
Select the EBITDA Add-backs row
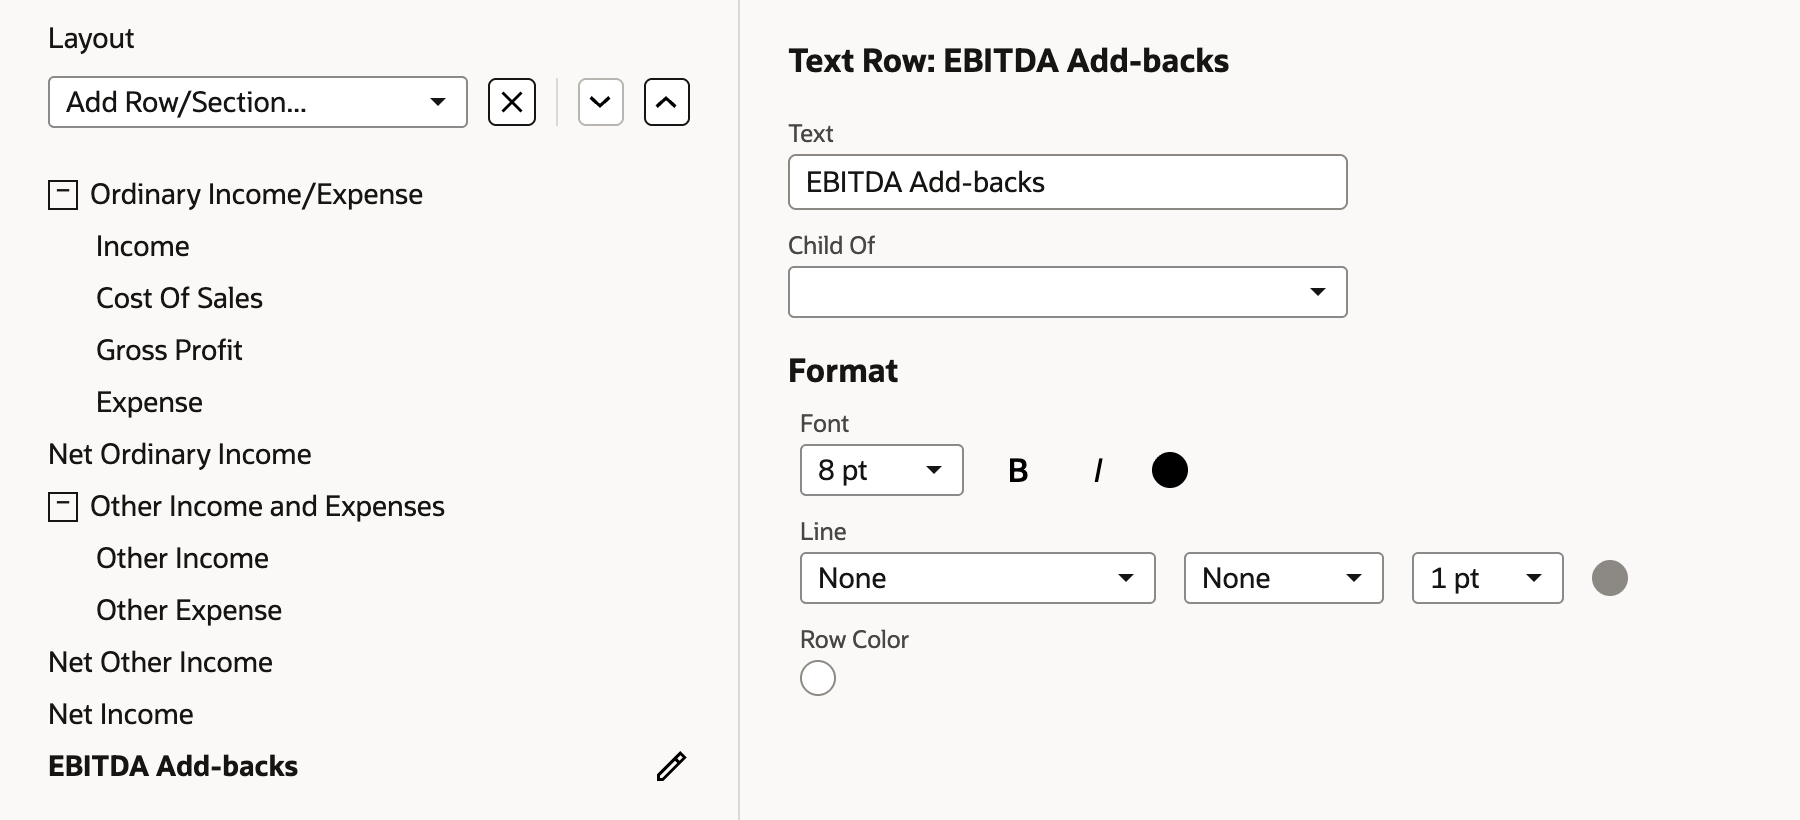pyautogui.click(x=173, y=766)
